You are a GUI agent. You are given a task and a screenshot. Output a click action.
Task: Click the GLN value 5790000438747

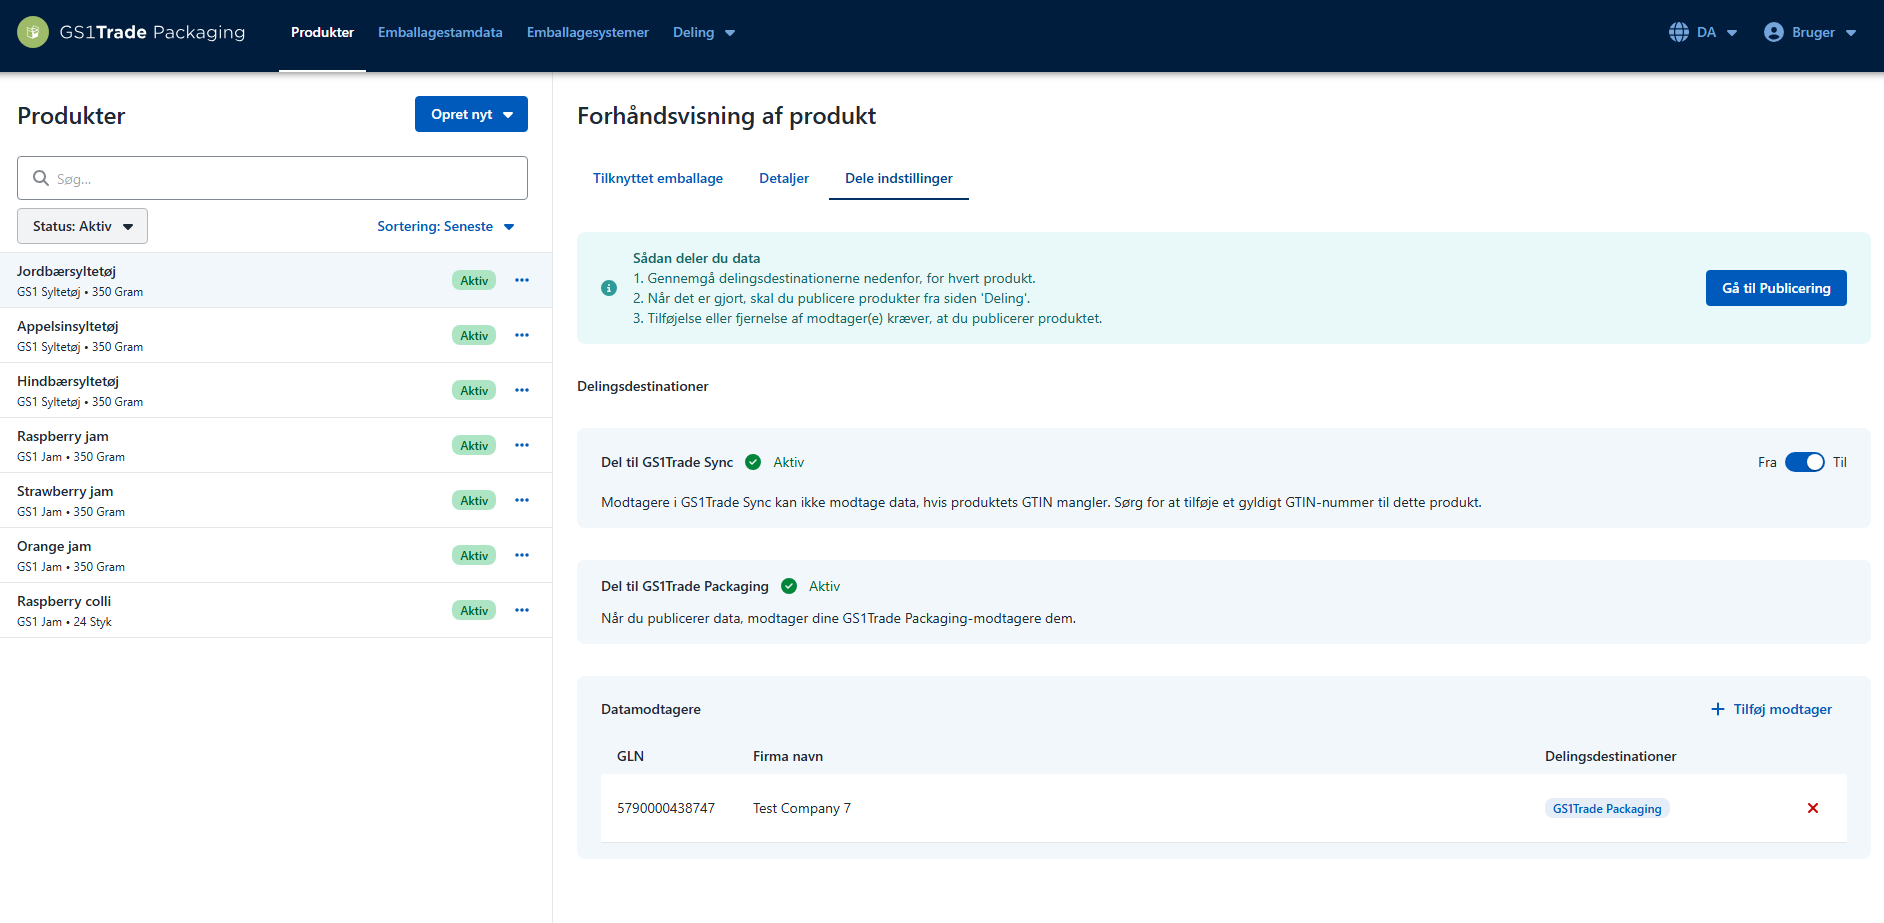pos(666,808)
